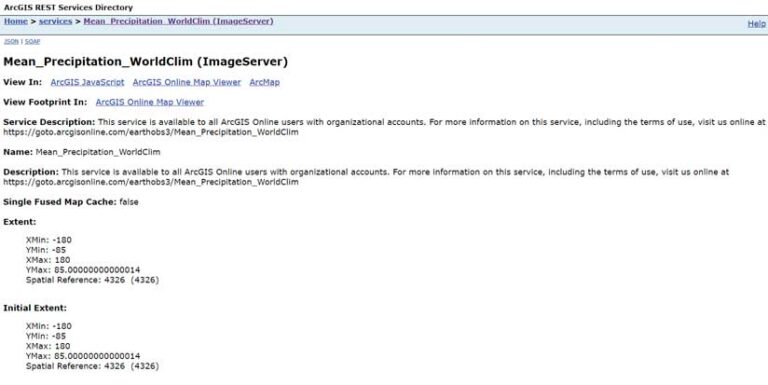Viewport: 768px width, 385px height.
Task: Click 'XMax: 180' under Initial Extent
Action: 48,346
